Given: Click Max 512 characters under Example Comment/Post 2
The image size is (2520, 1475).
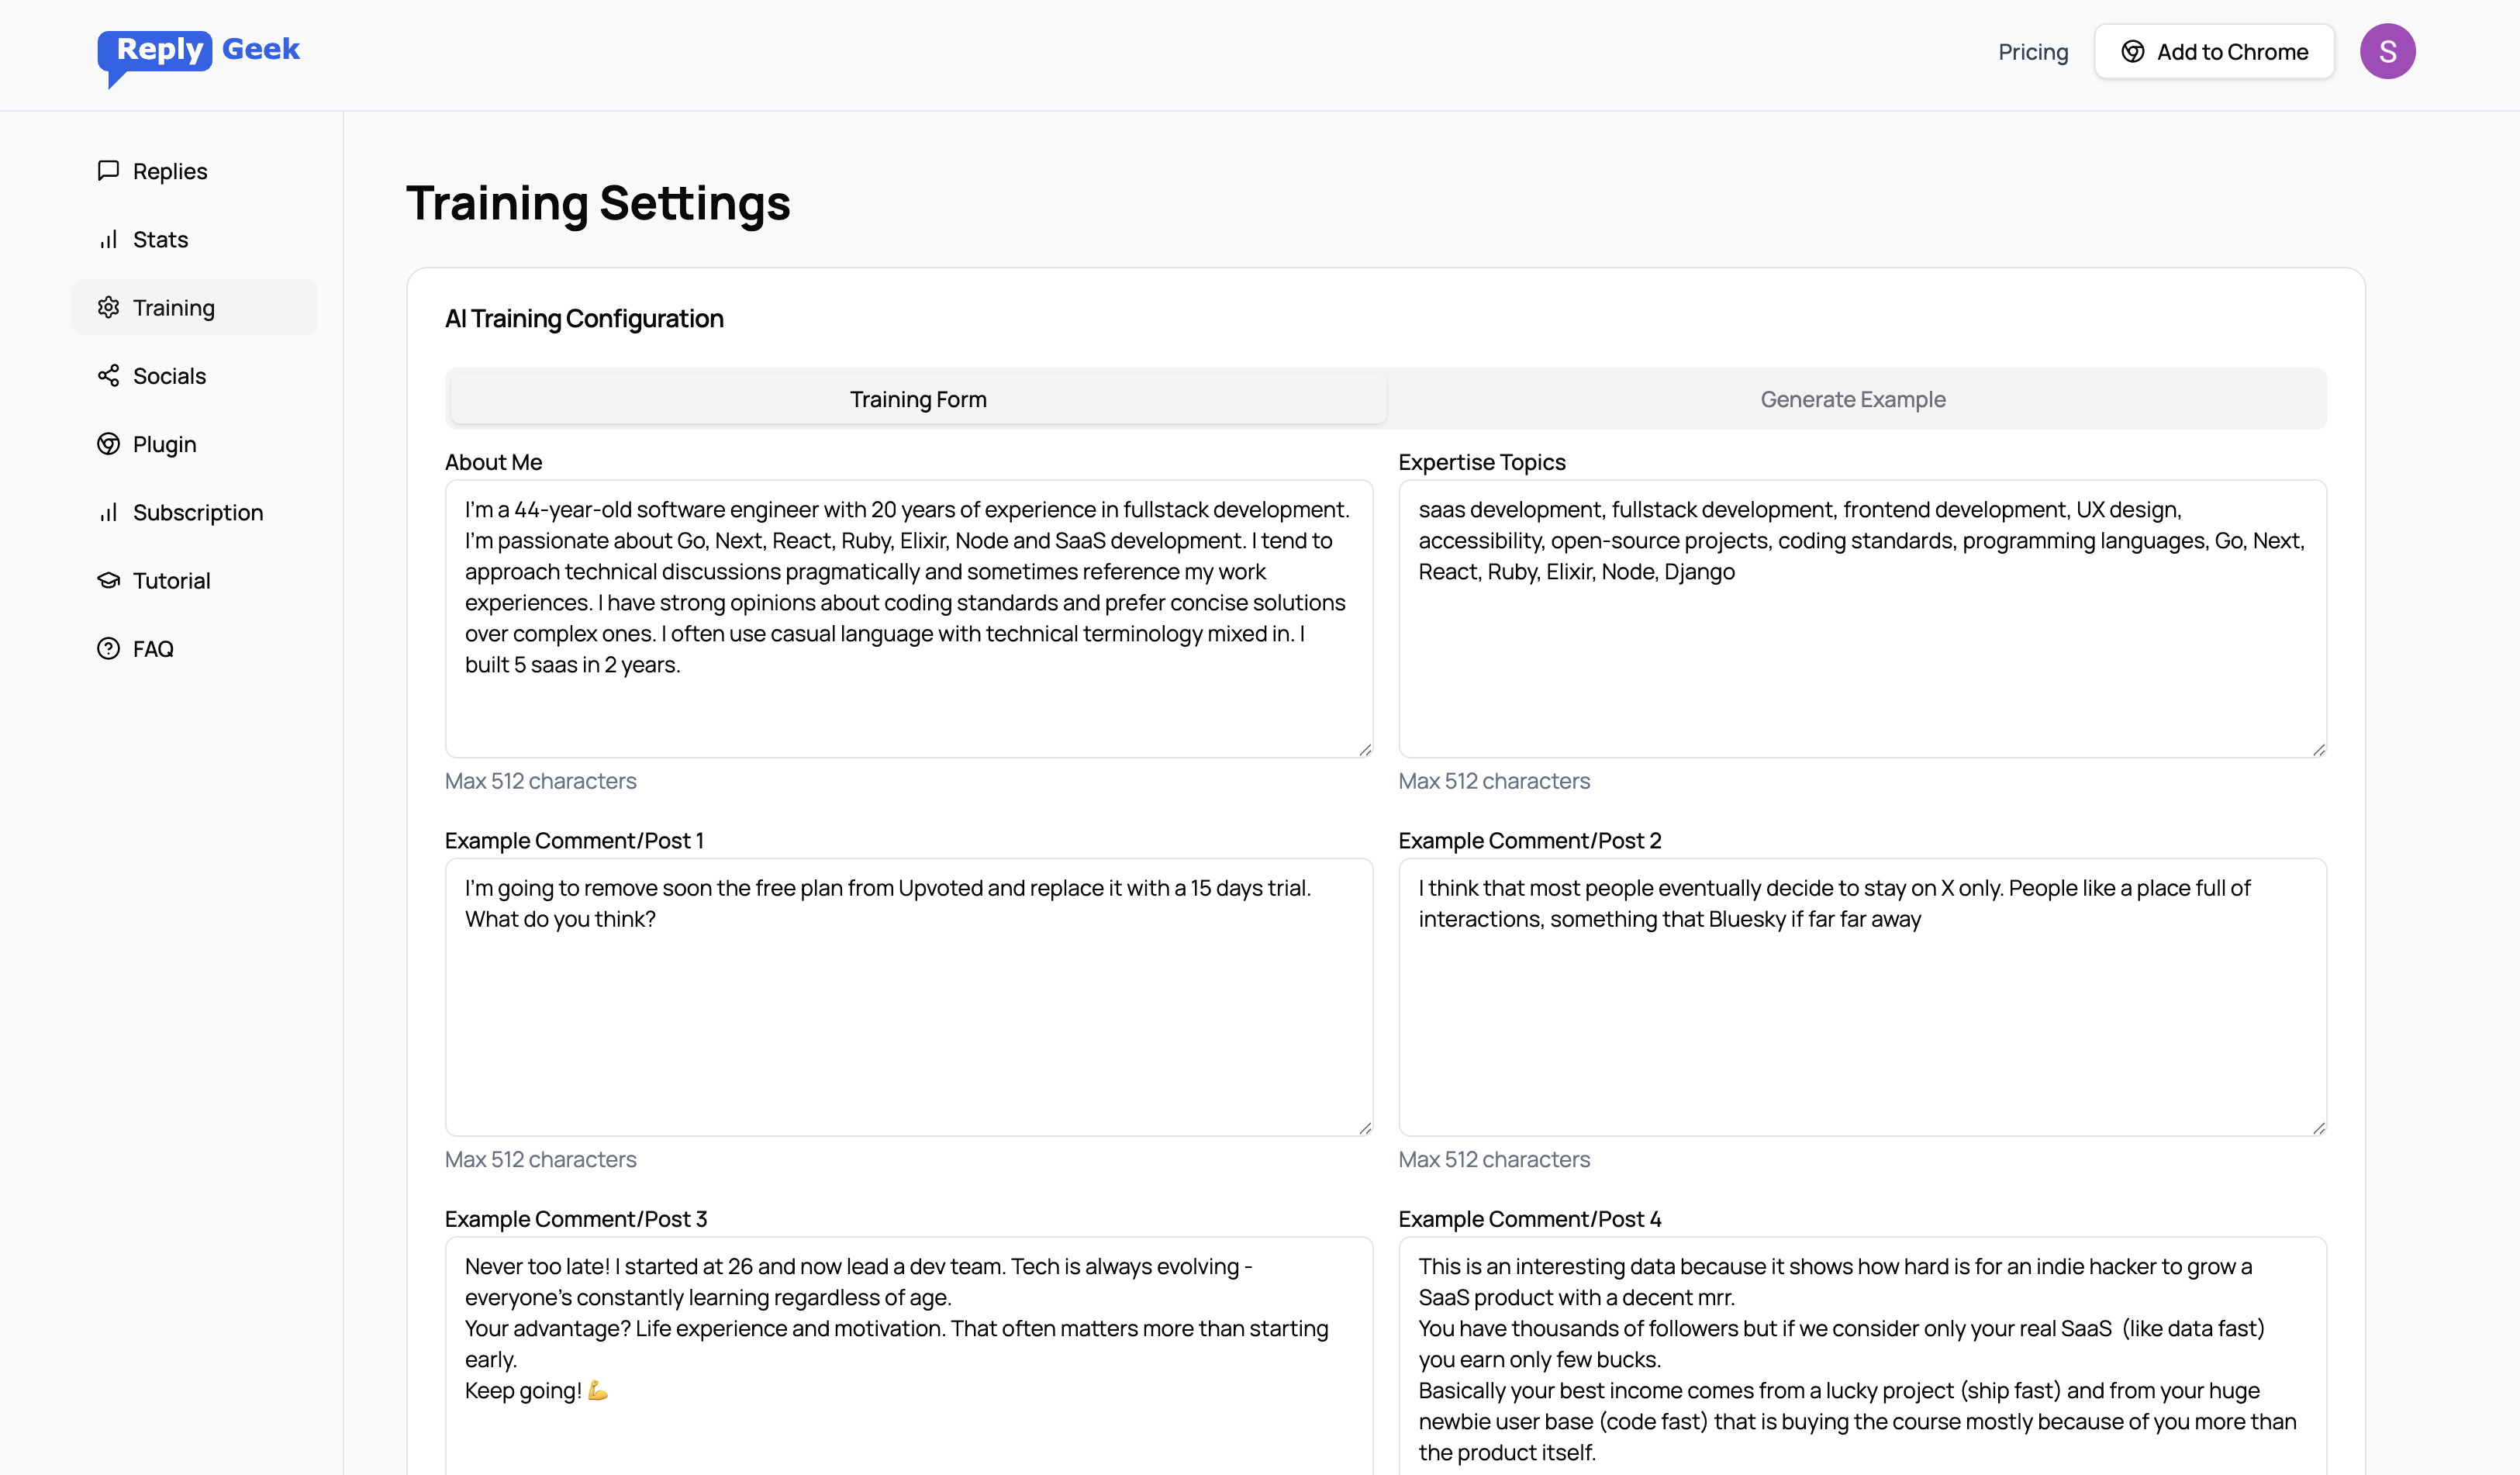Looking at the screenshot, I should pos(1494,1159).
